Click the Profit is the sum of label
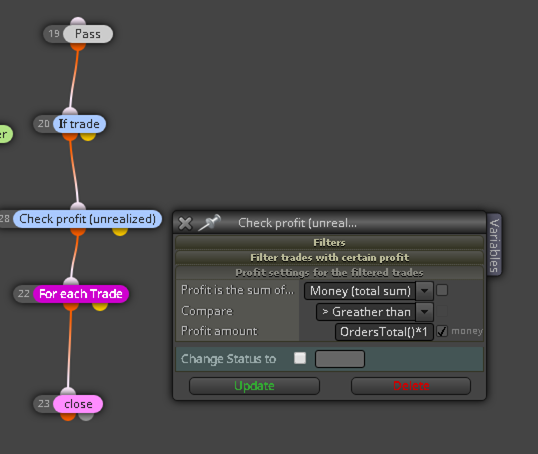 [x=237, y=290]
